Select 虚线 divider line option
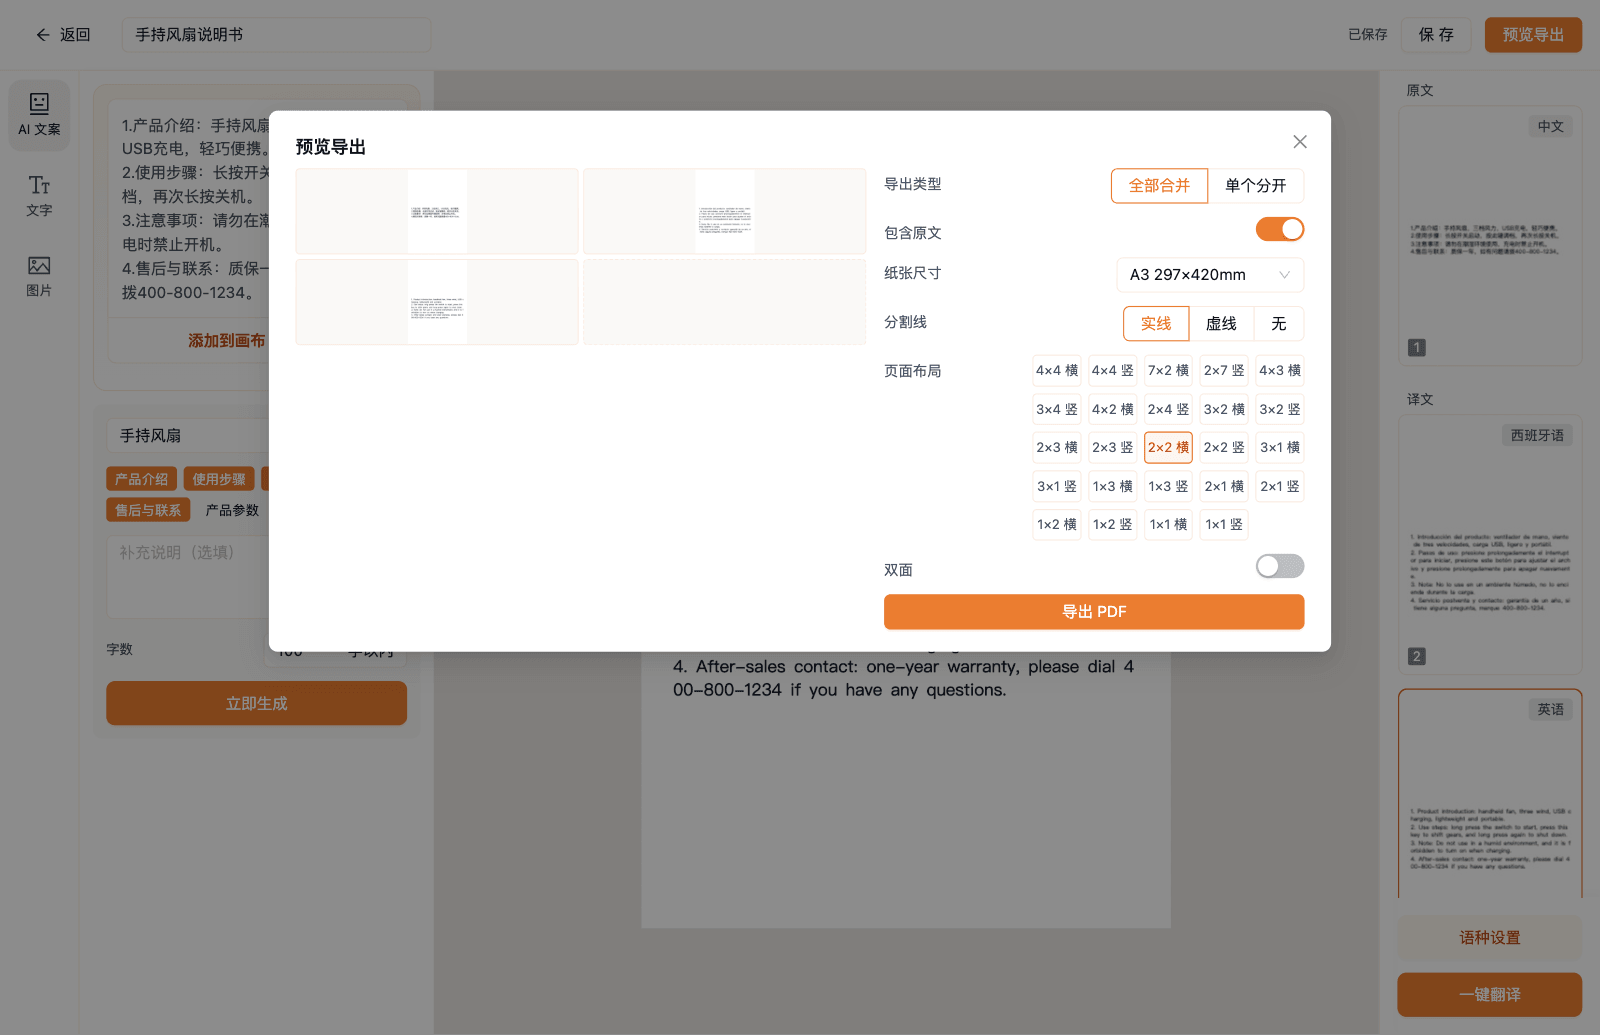This screenshot has height=1035, width=1600. coord(1221,324)
